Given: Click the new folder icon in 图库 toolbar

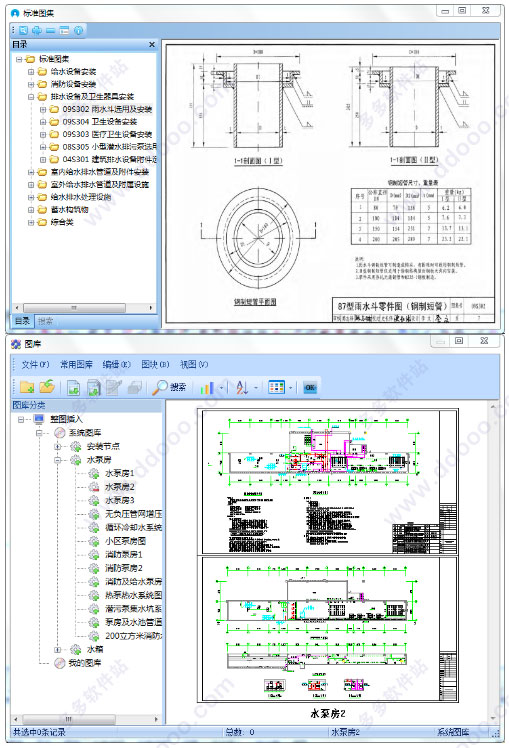Looking at the screenshot, I should (x=27, y=387).
